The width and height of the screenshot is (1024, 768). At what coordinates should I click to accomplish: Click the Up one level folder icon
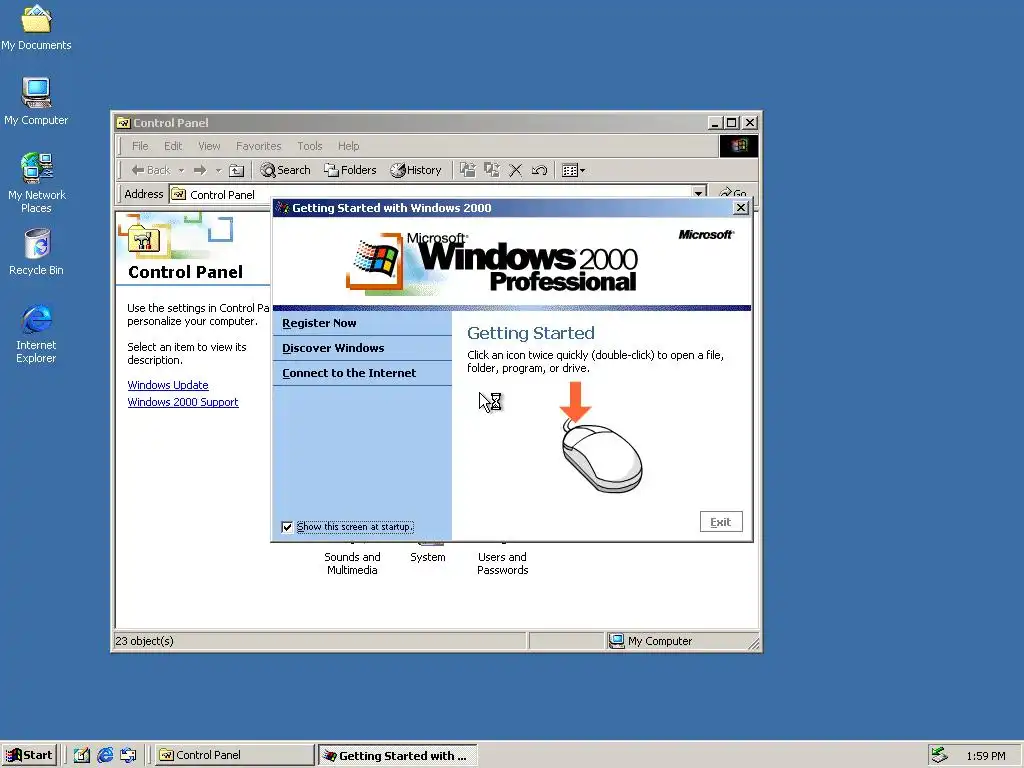[x=236, y=170]
